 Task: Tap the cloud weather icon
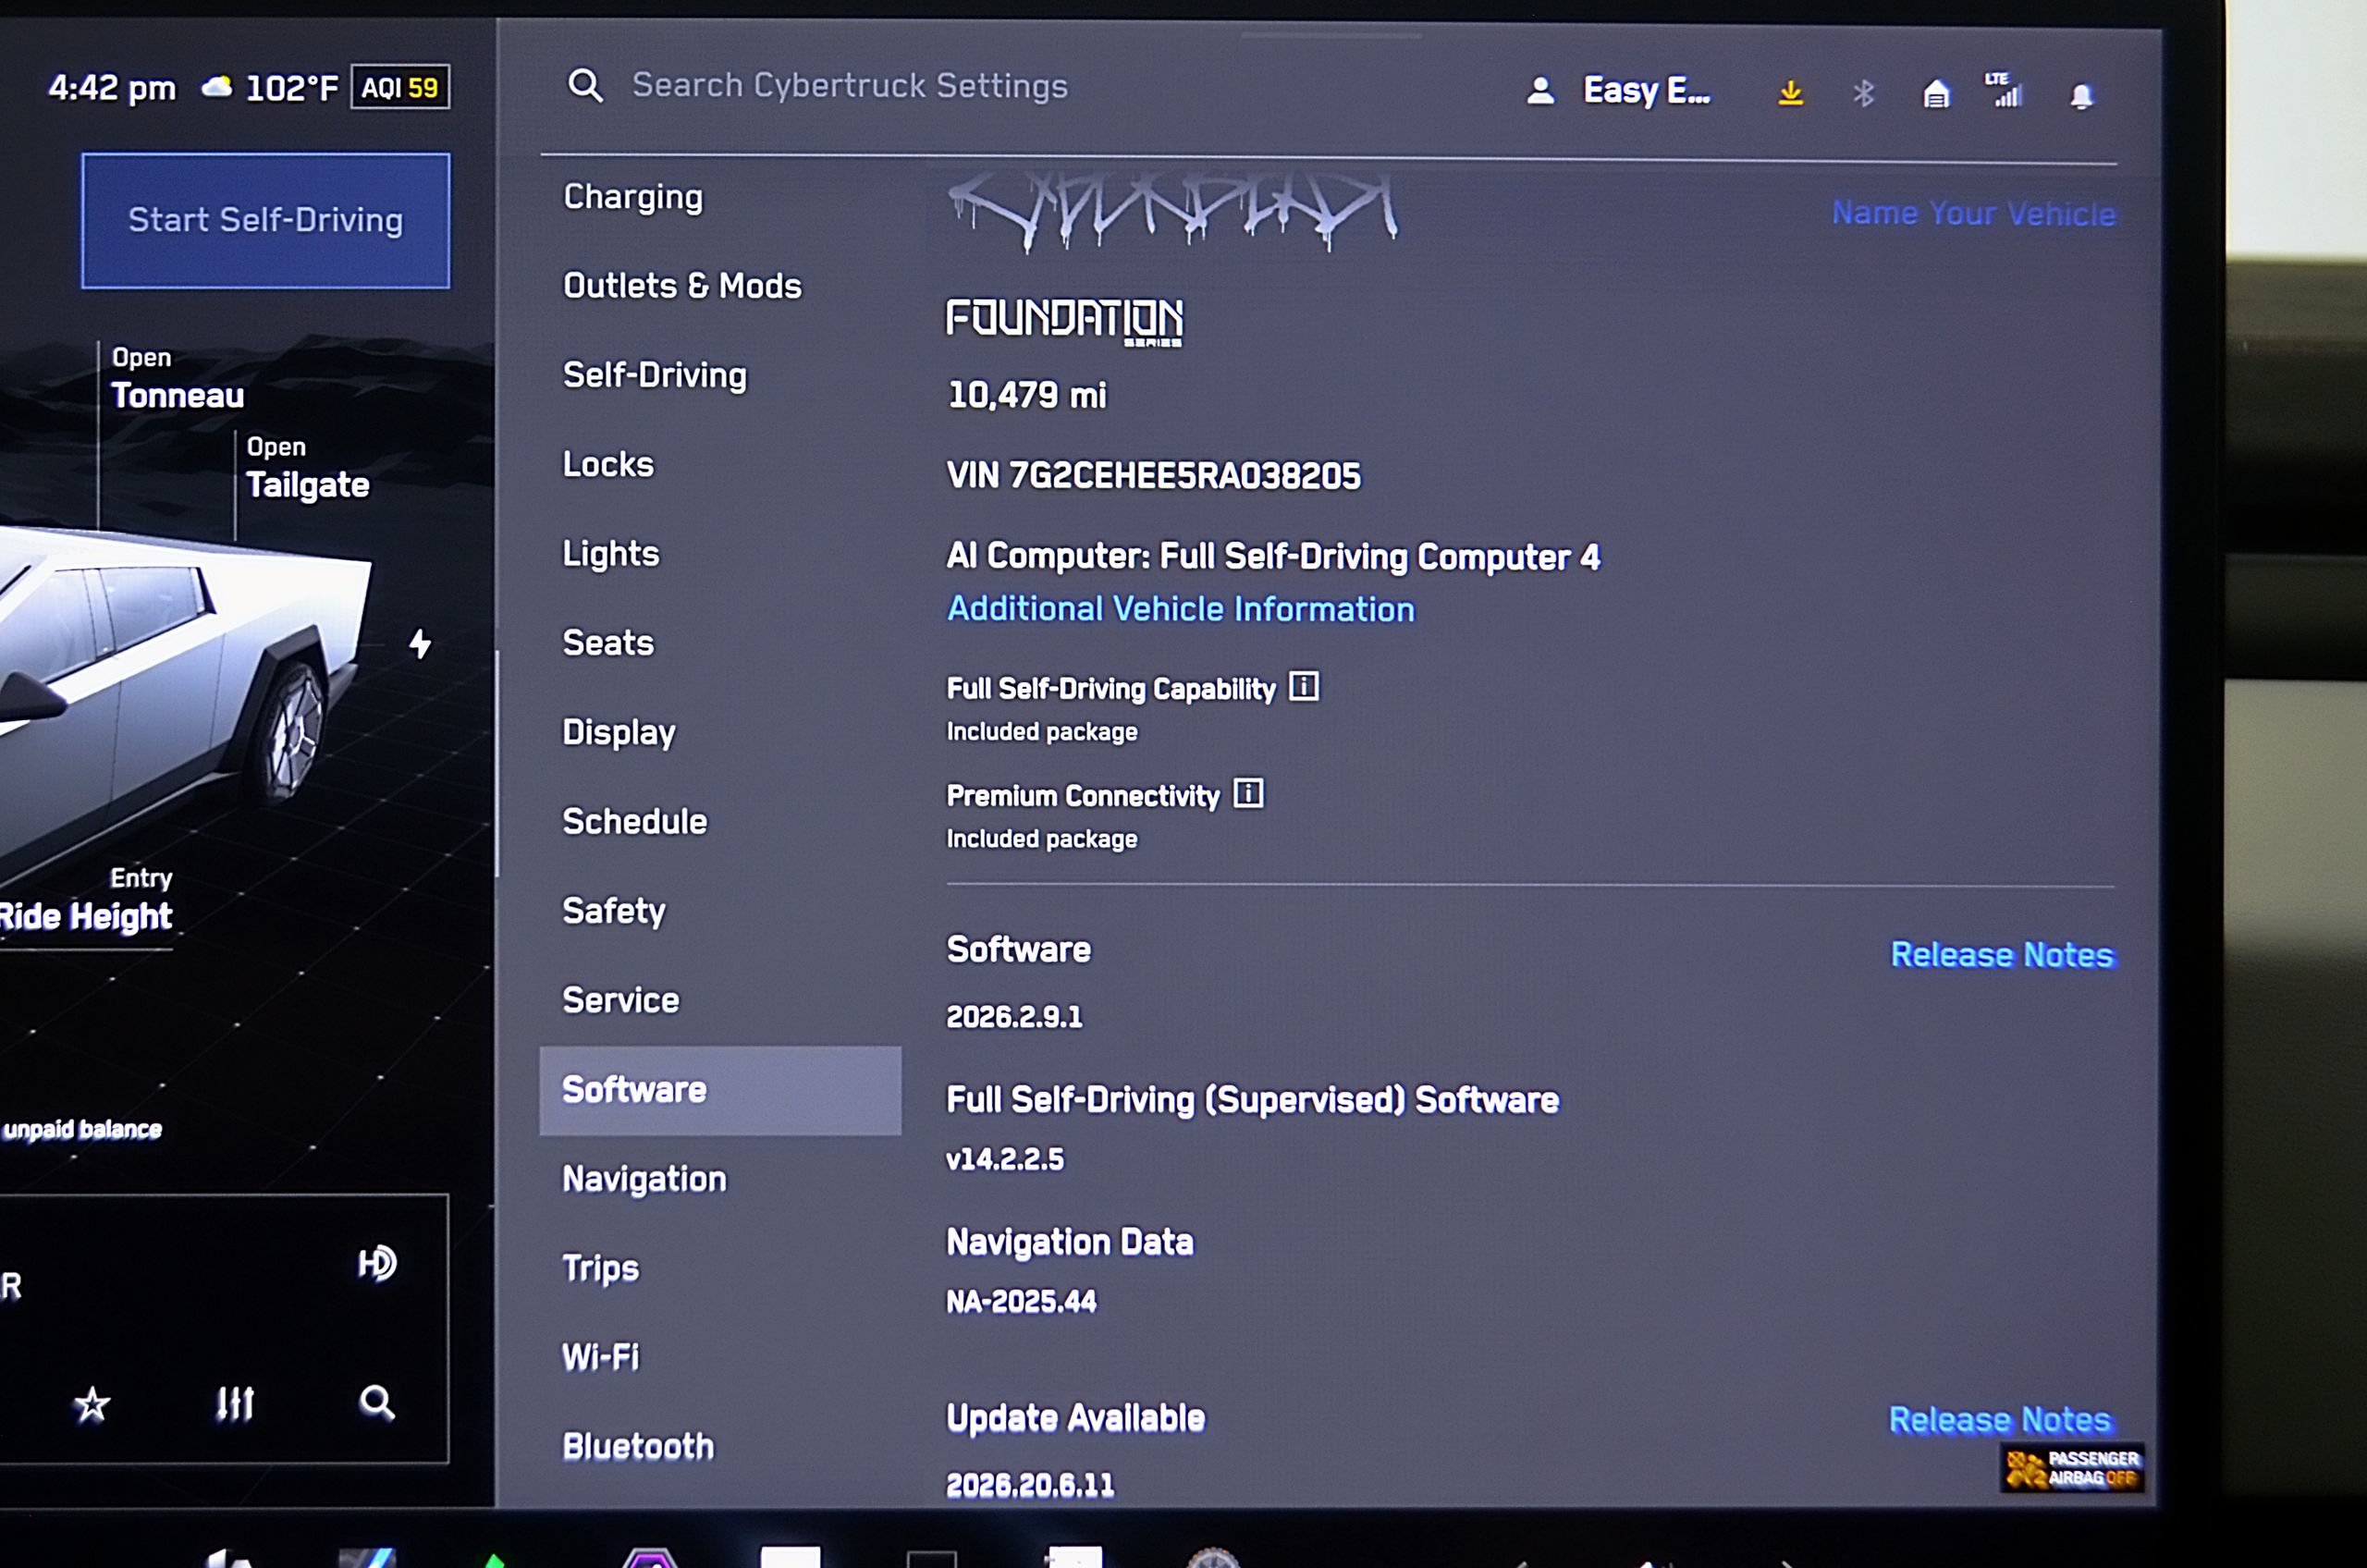point(217,88)
